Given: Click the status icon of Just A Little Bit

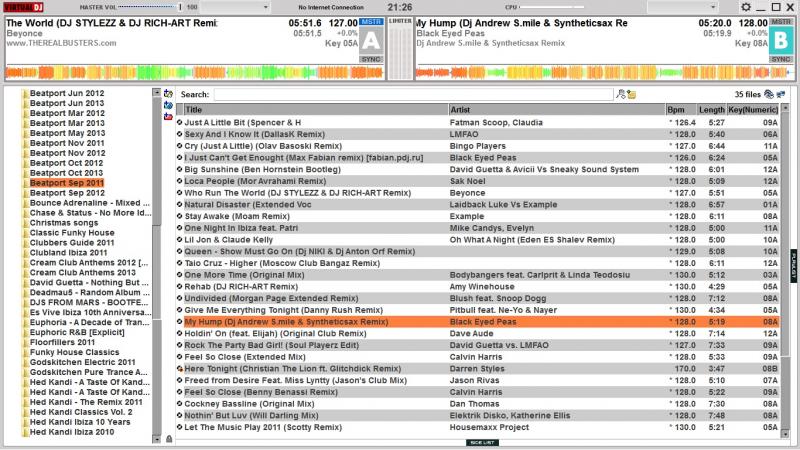Looking at the screenshot, I should pyautogui.click(x=180, y=122).
